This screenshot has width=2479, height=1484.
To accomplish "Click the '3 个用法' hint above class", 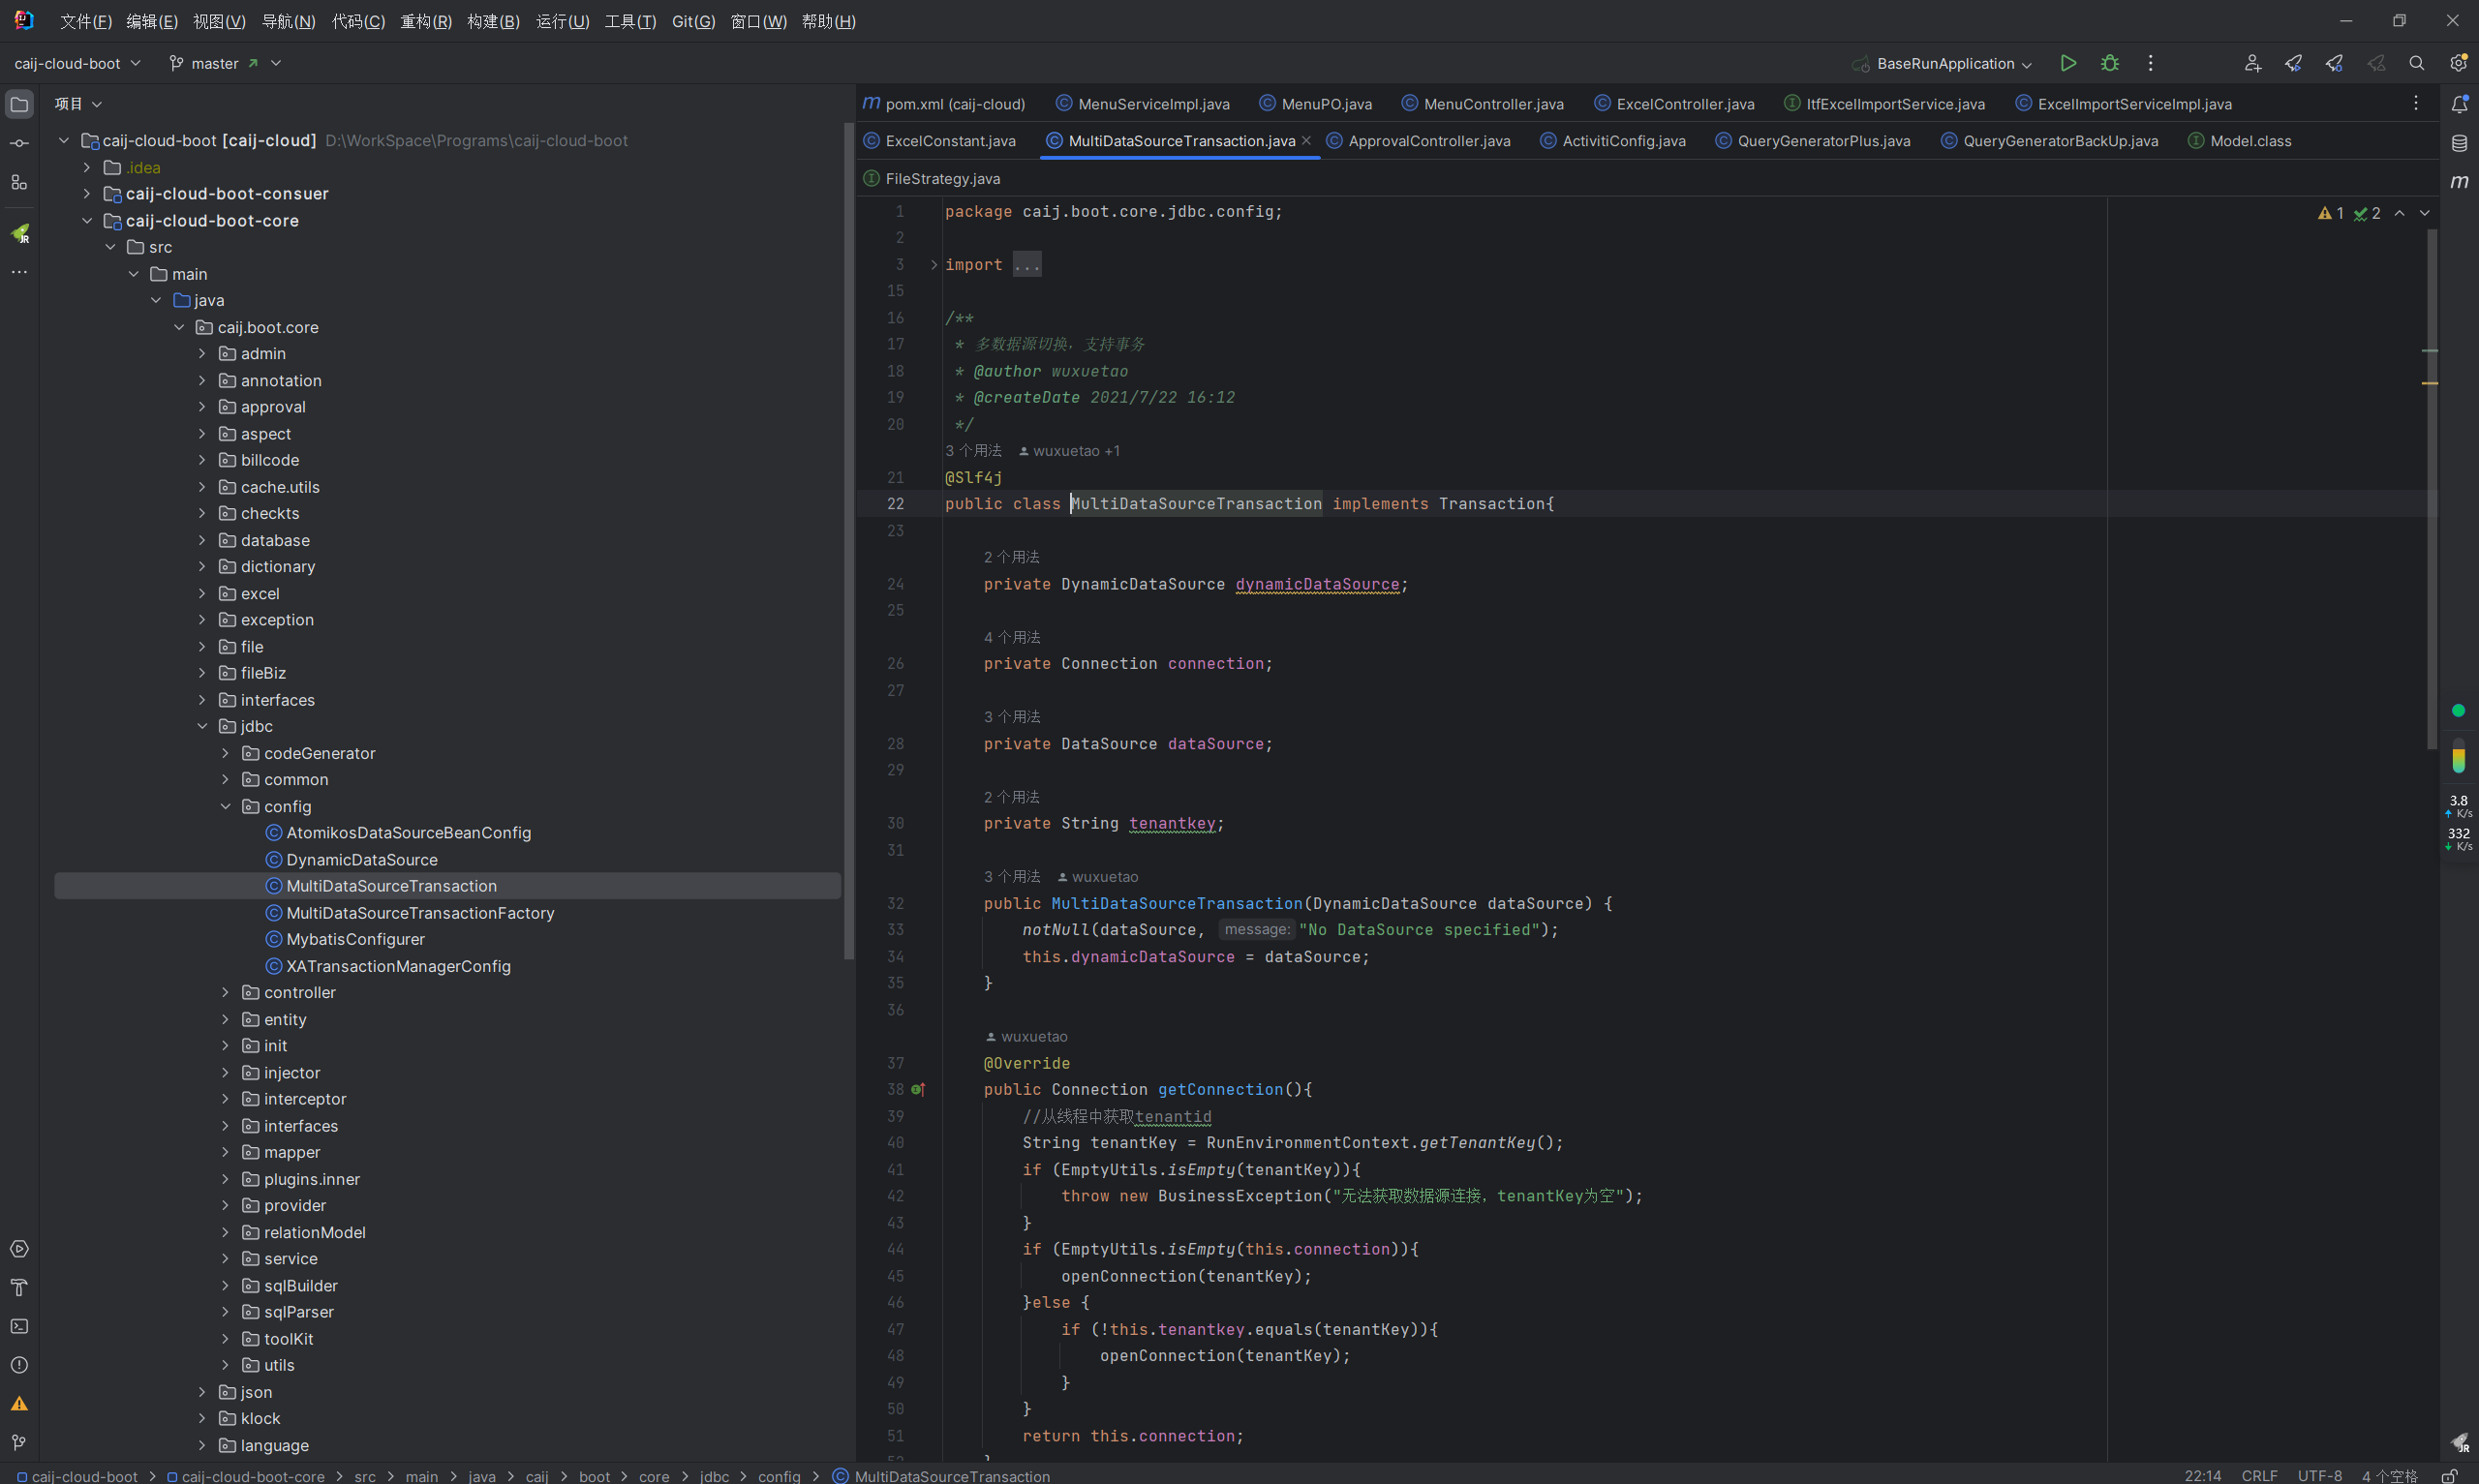I will click(973, 451).
